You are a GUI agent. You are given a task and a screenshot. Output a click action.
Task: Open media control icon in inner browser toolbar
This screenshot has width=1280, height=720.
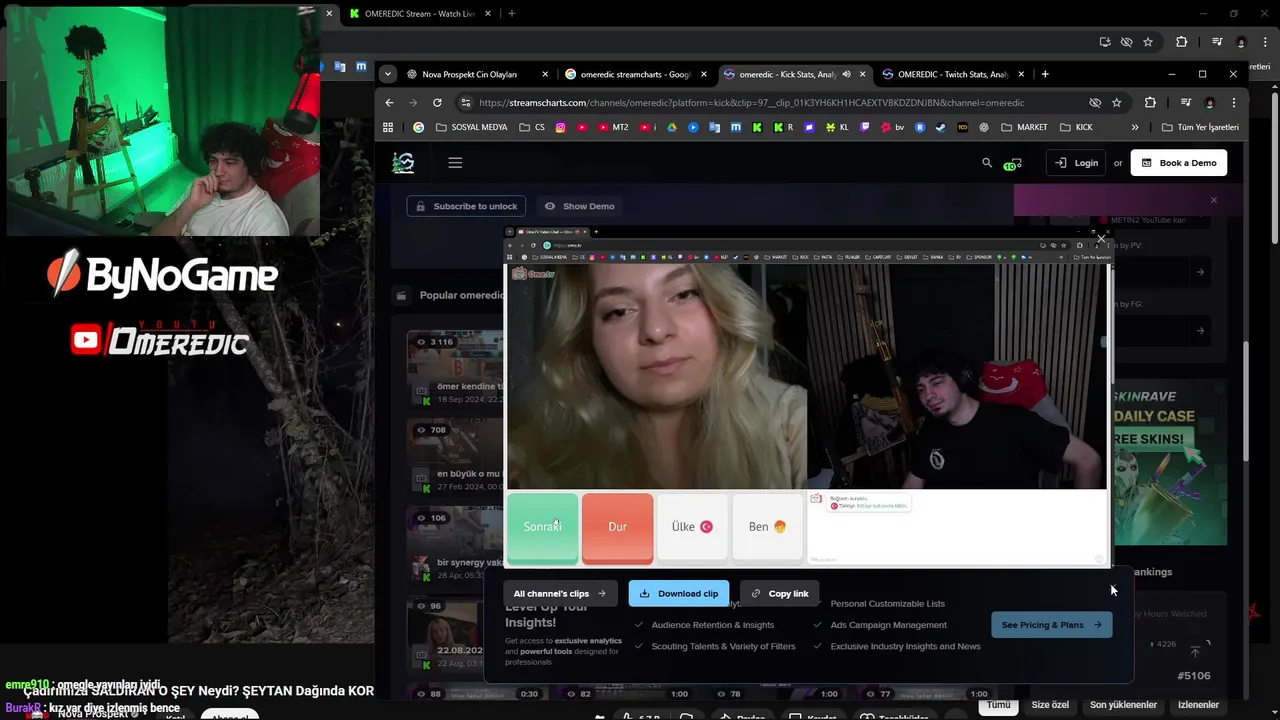tap(1185, 102)
